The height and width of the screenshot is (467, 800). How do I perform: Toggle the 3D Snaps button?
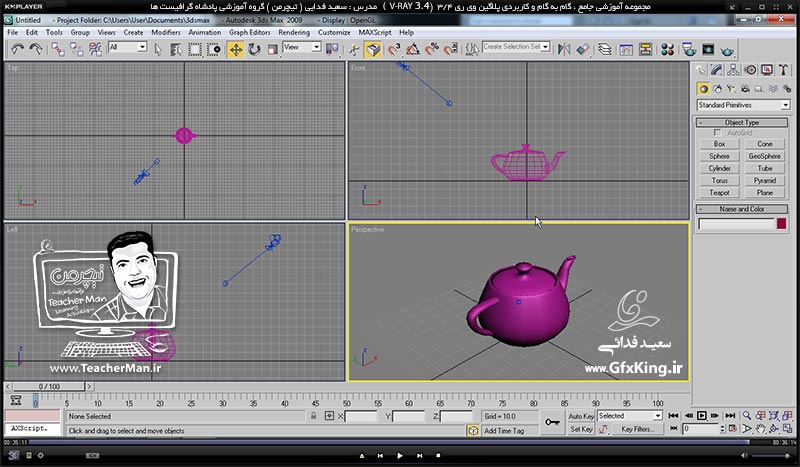[394, 50]
